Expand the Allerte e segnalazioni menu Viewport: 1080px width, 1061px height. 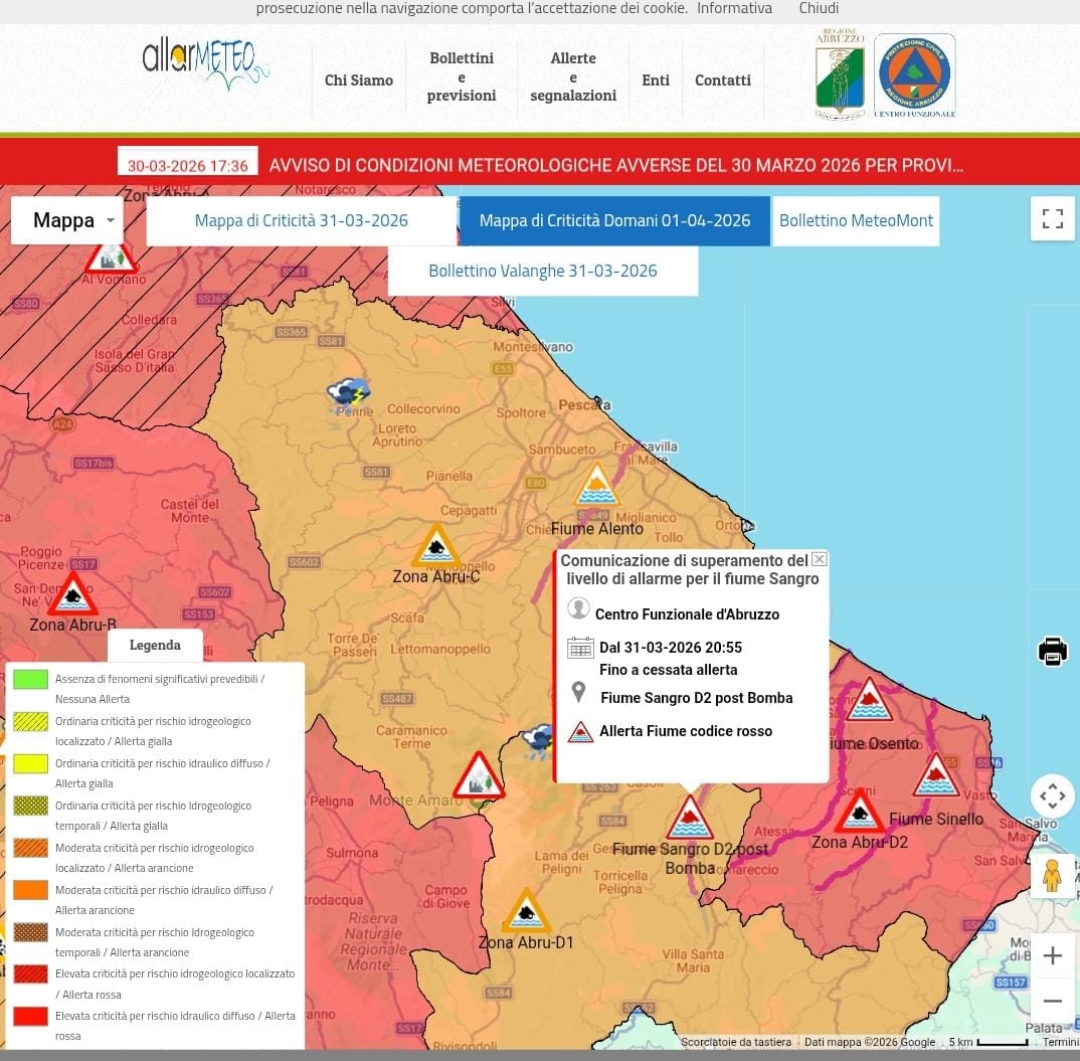[573, 78]
